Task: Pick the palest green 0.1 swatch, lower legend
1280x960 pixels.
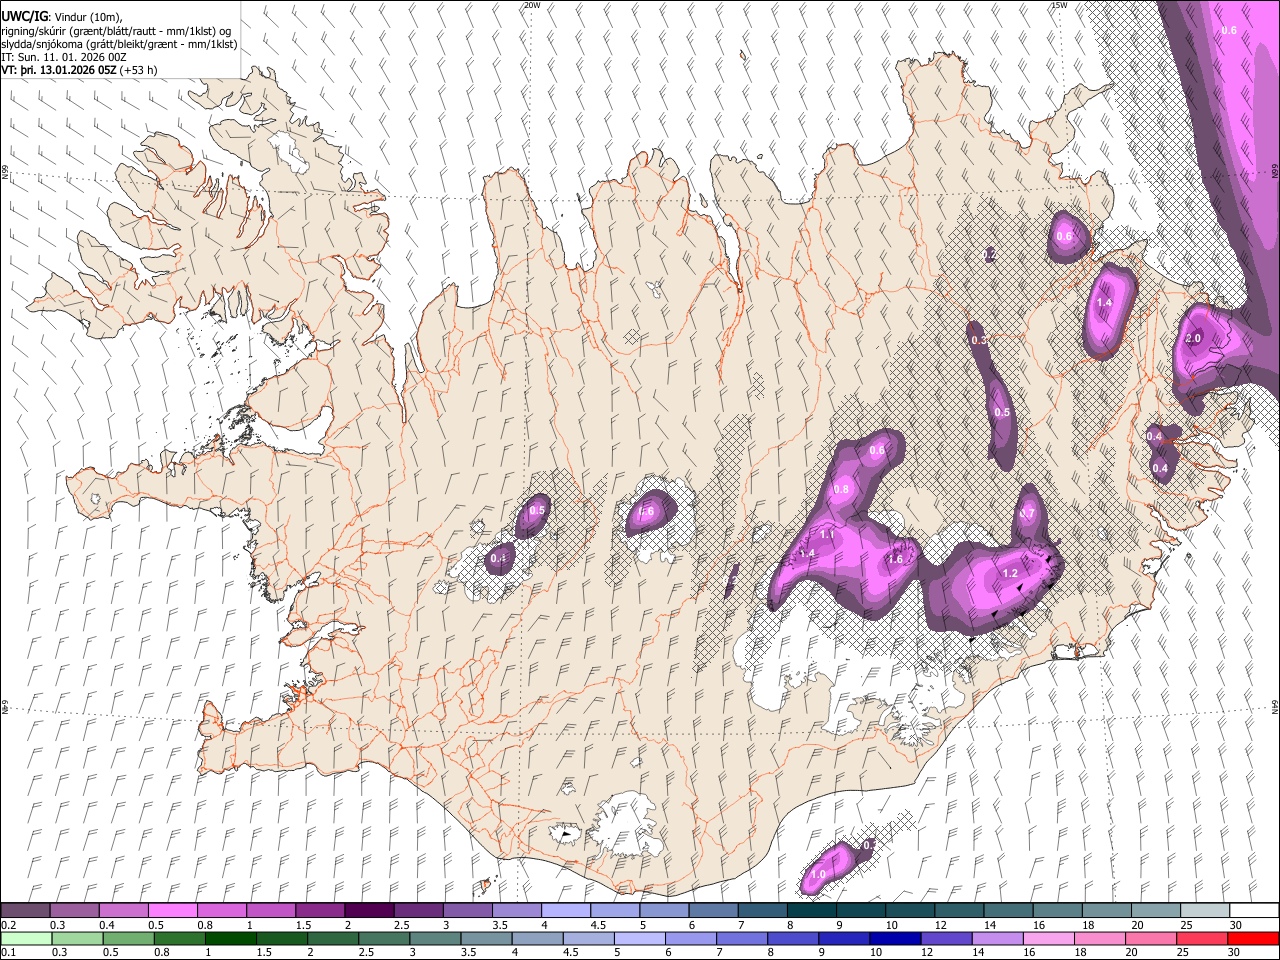Action: (x=26, y=938)
